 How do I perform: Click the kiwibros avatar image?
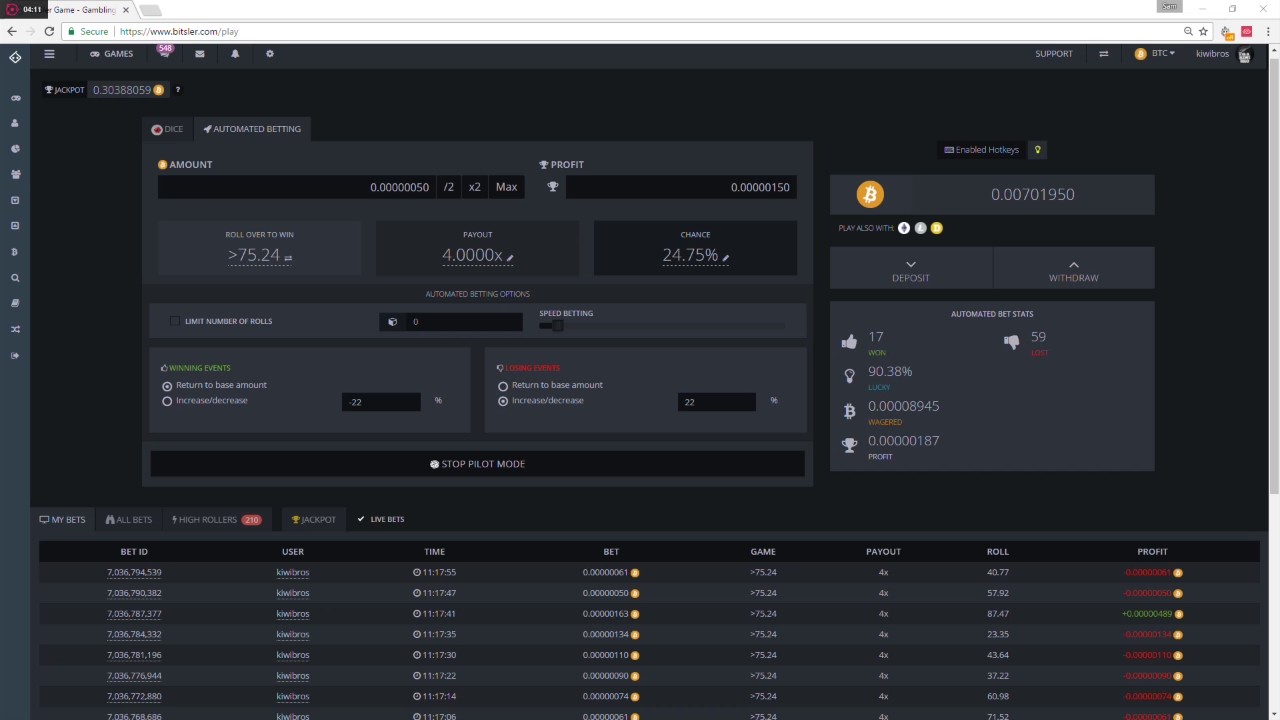click(1245, 54)
